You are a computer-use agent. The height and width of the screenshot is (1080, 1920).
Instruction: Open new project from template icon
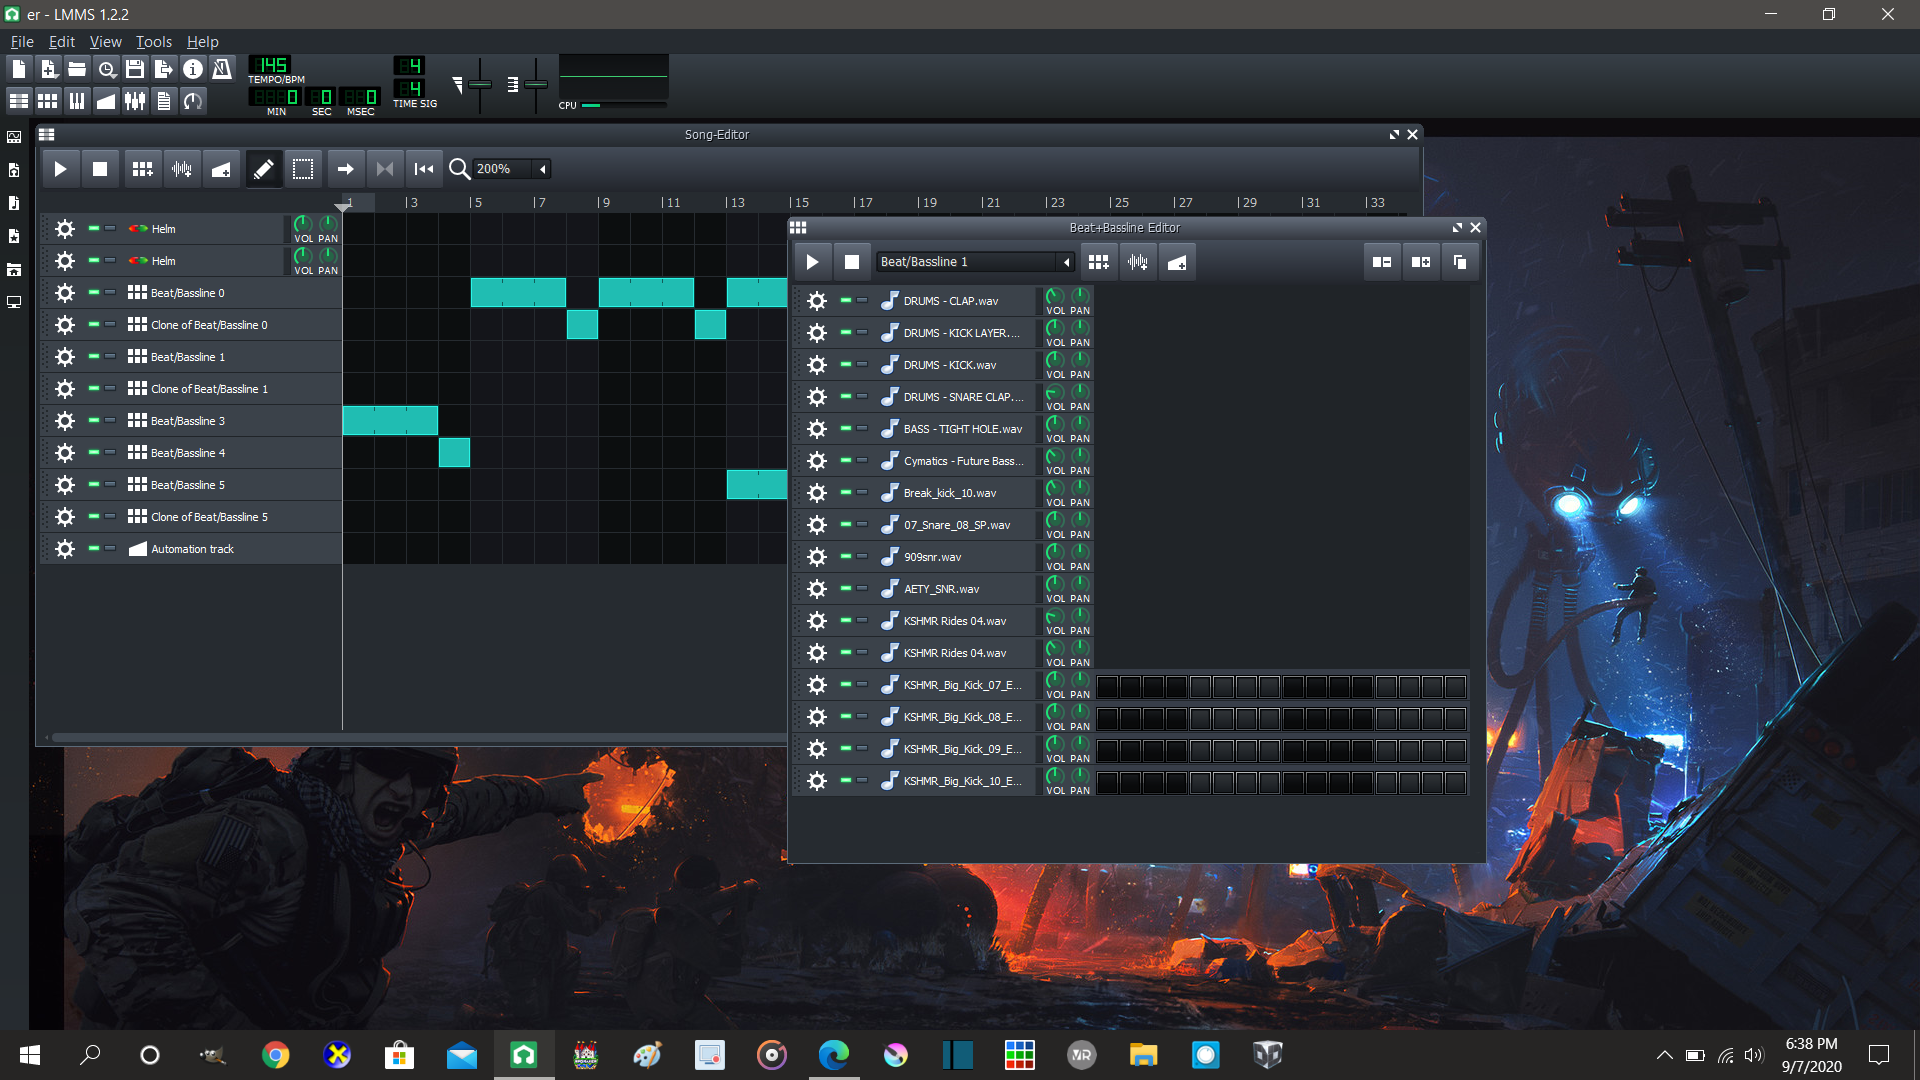click(48, 69)
